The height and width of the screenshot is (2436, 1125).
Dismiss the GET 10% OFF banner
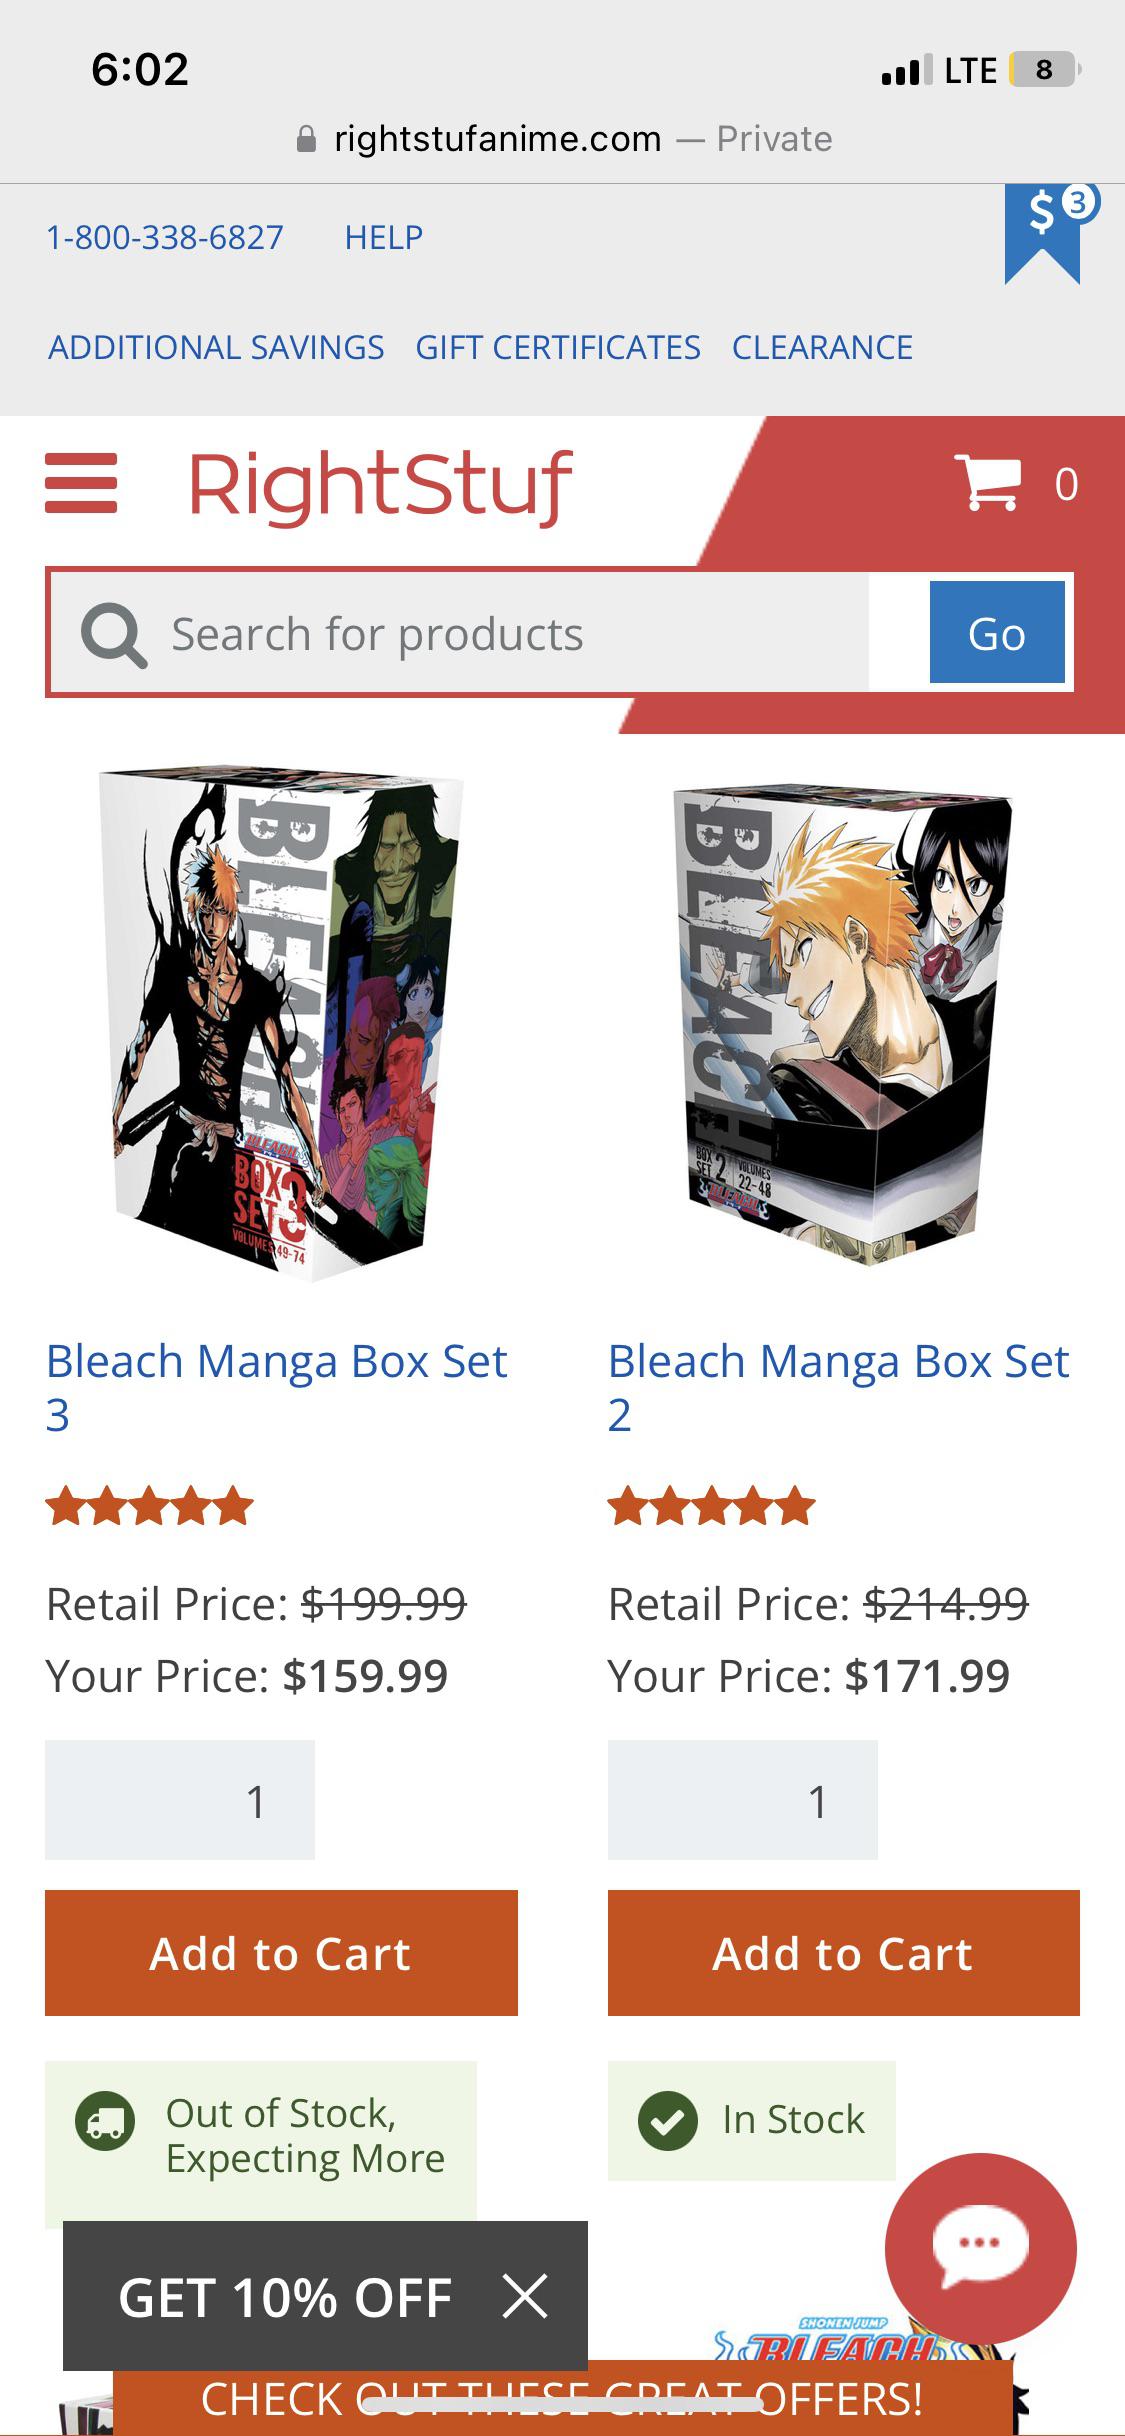click(x=525, y=2296)
